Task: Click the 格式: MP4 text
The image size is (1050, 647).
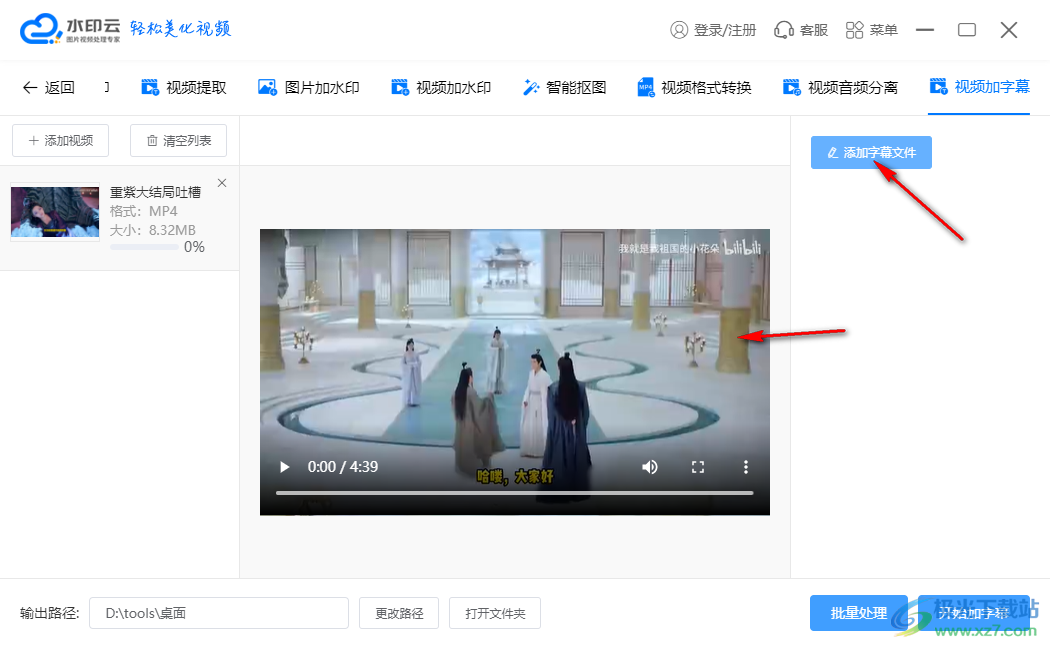Action: (144, 212)
